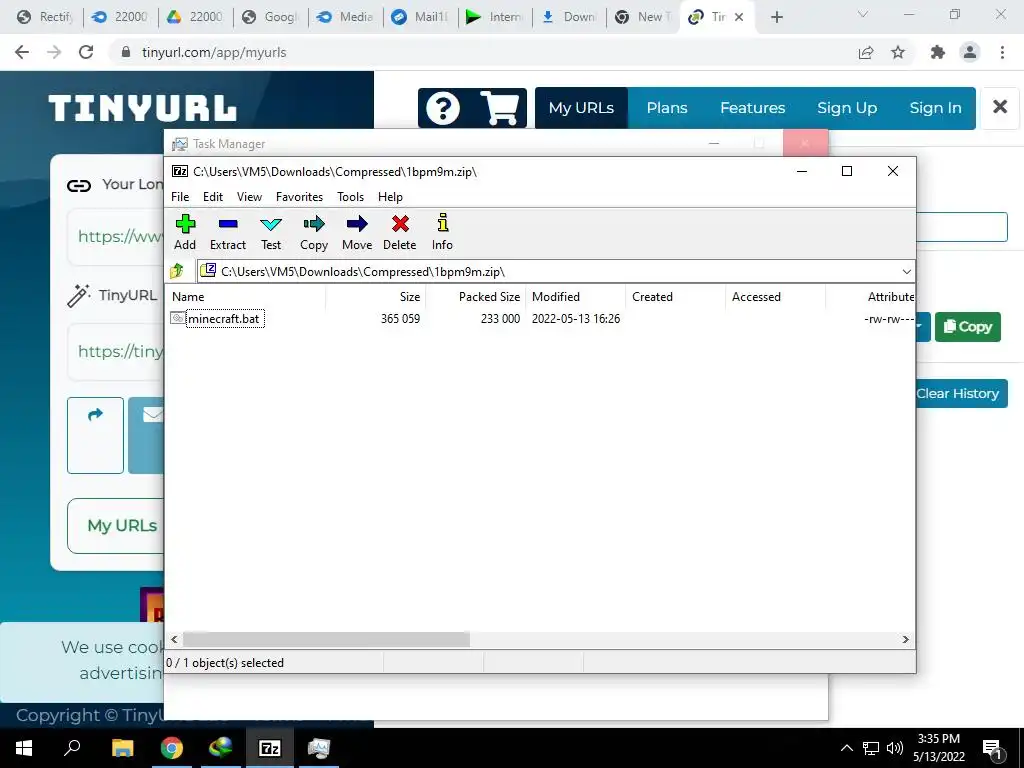
Task: Click the Extract icon in 7-Zip
Action: pyautogui.click(x=228, y=232)
